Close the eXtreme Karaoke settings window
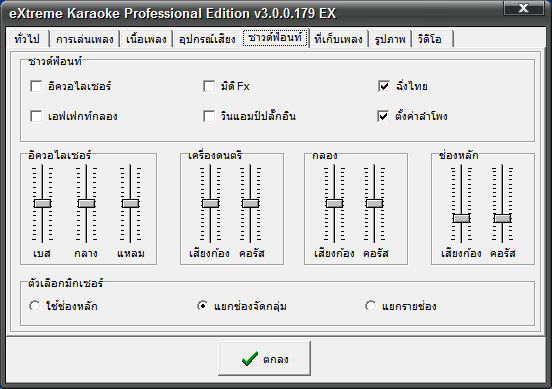This screenshot has width=552, height=389. [523, 8]
